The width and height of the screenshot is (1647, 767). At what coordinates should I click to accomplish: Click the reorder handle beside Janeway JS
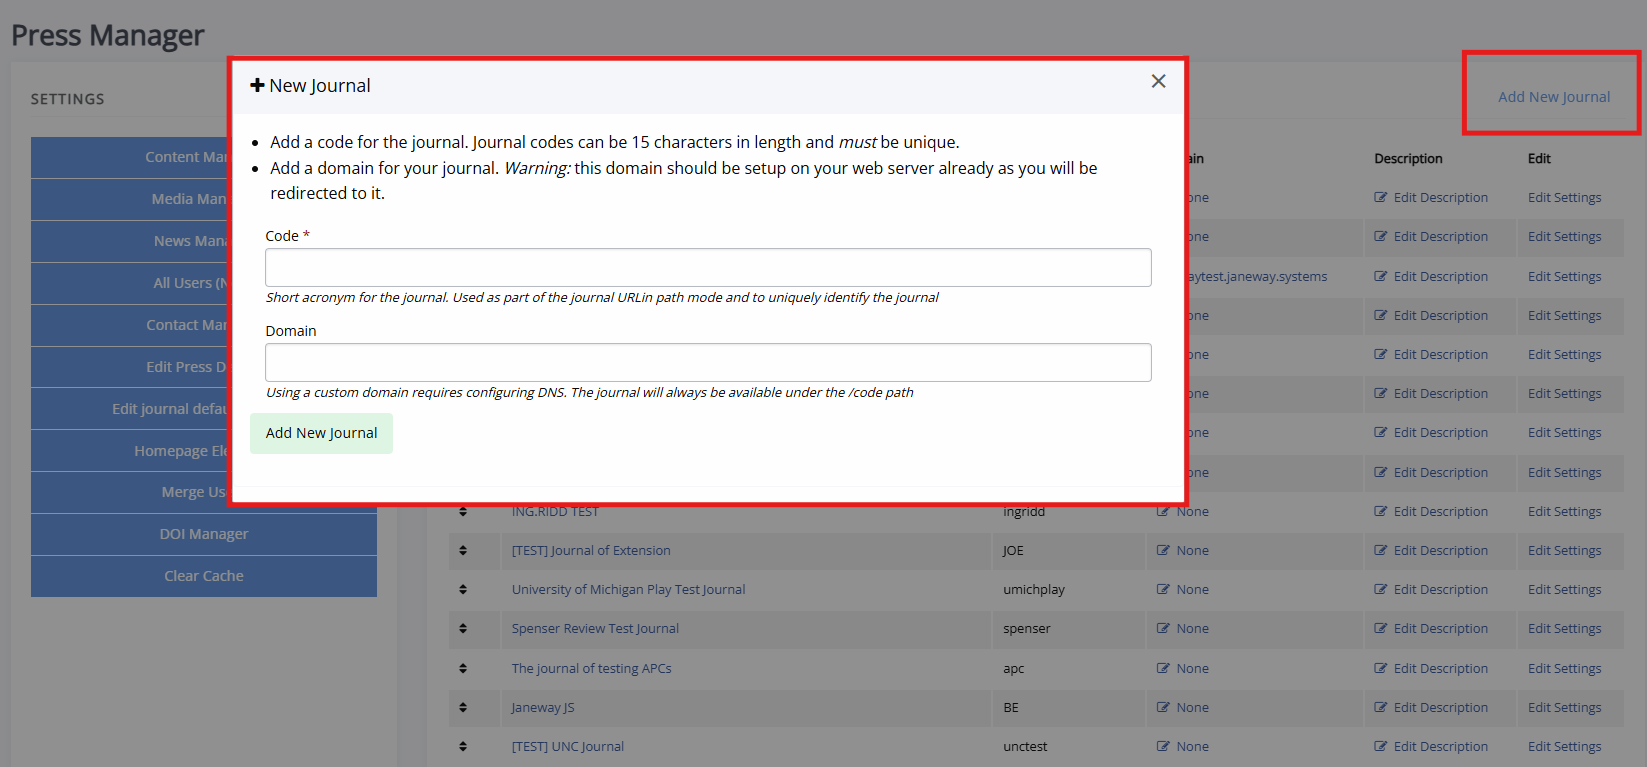(463, 708)
